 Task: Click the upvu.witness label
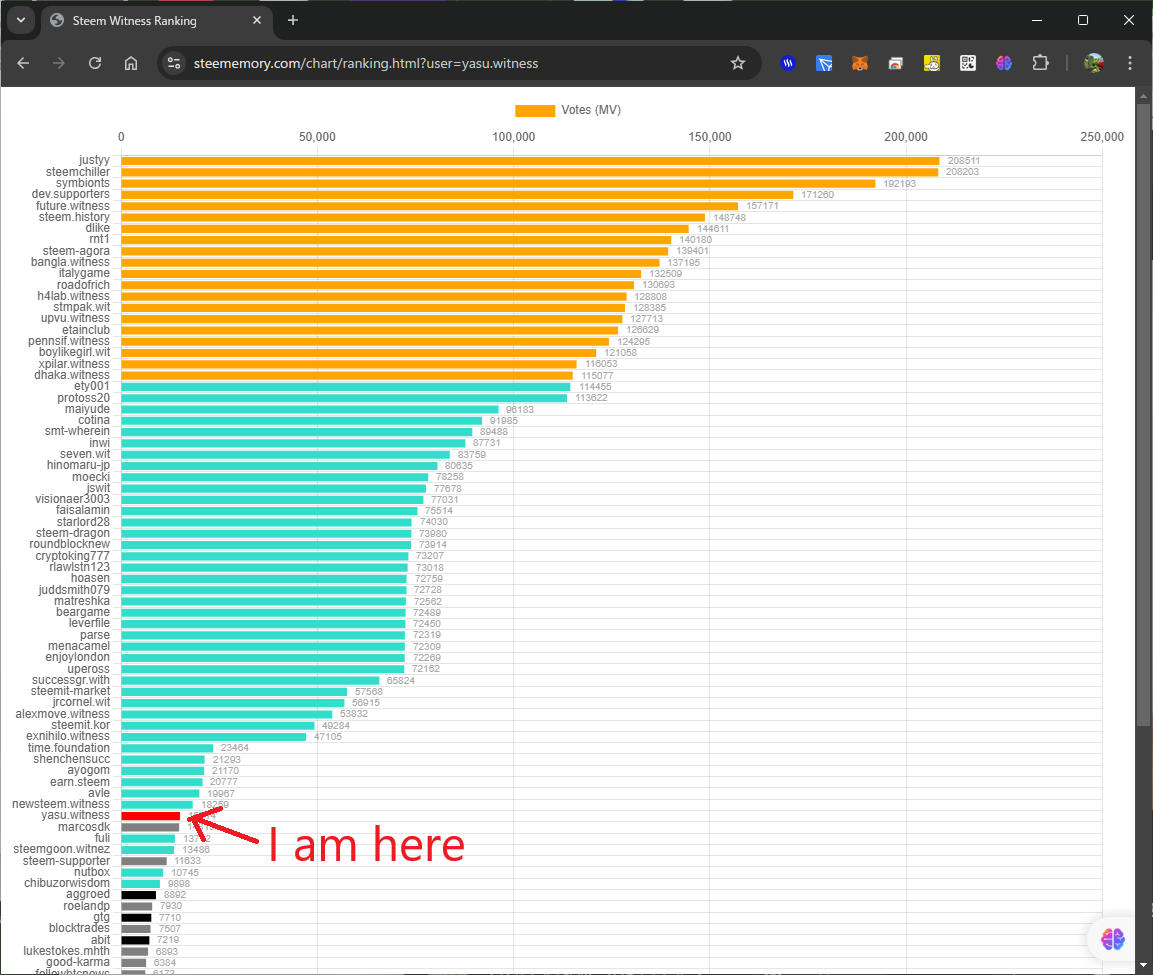pyautogui.click(x=75, y=318)
